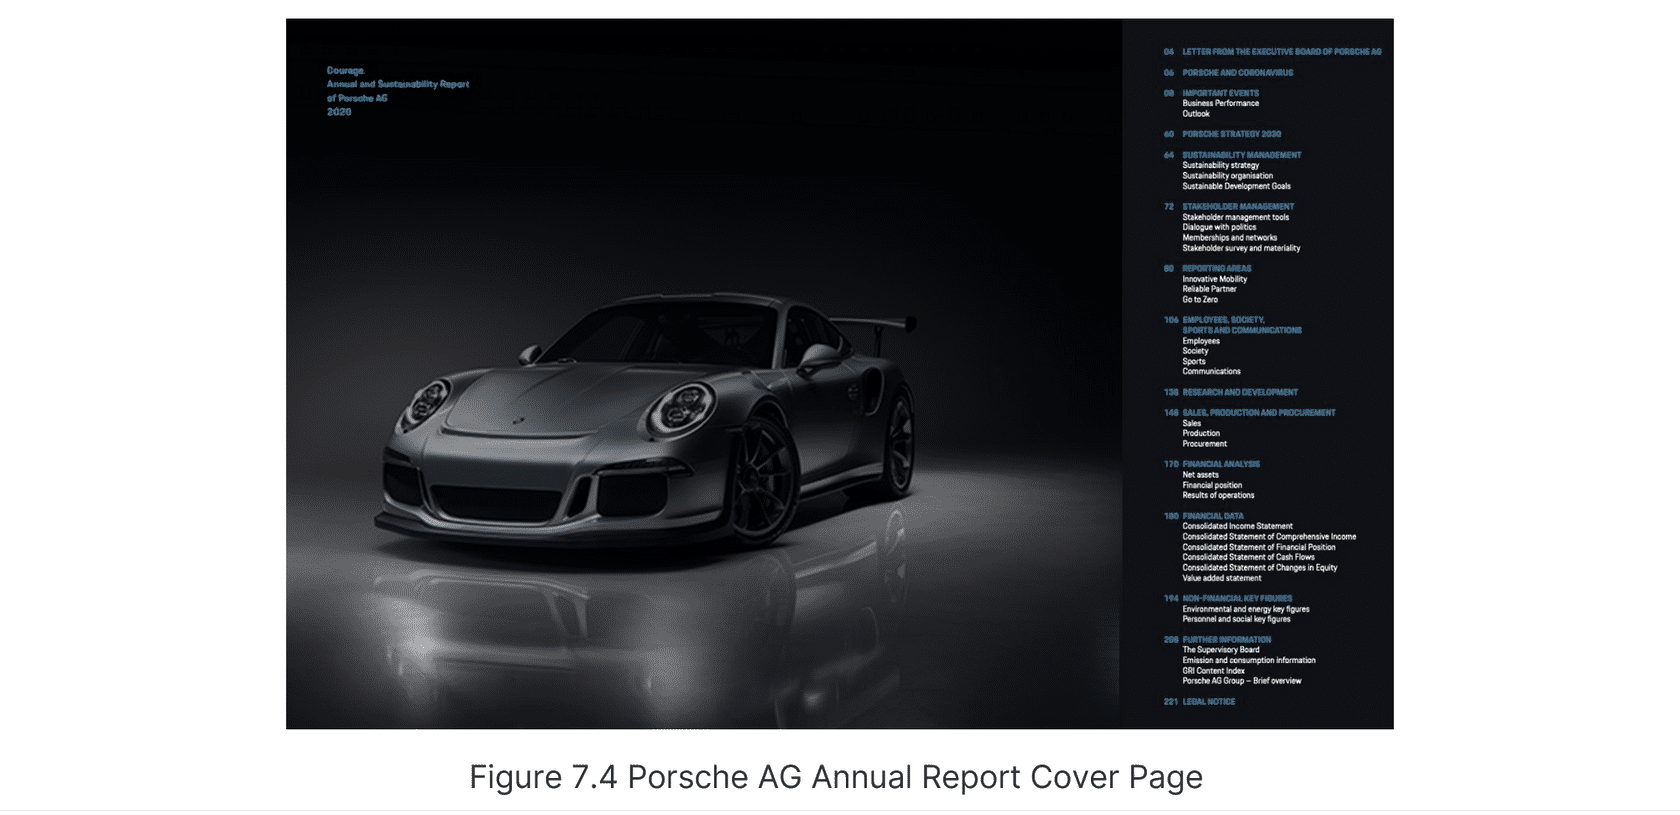Click 'Emission and consumption information'
1680x815 pixels.
click(x=1249, y=660)
